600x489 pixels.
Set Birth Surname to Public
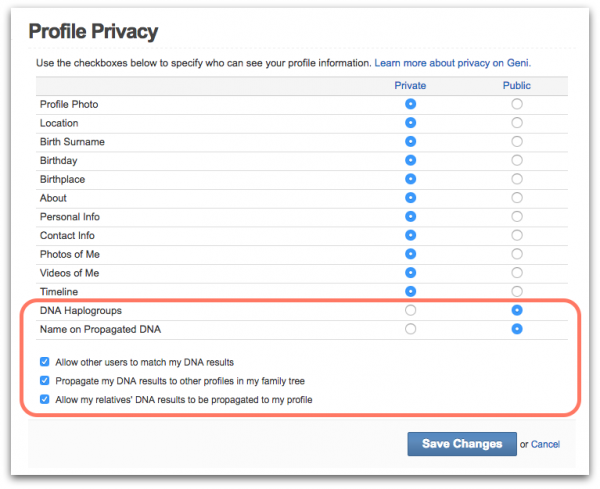click(517, 142)
